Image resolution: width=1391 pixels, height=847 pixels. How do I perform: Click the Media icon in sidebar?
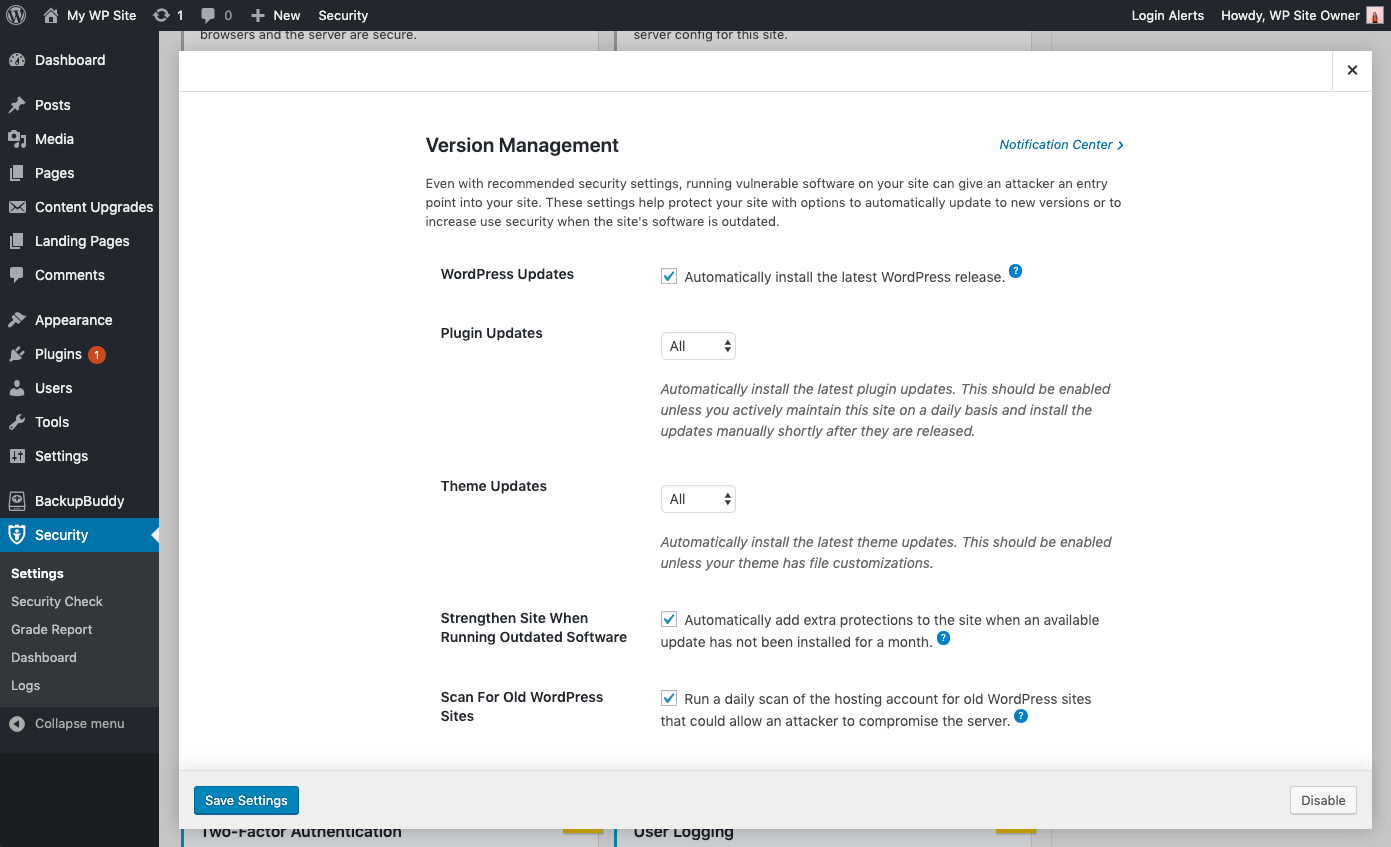(x=17, y=139)
